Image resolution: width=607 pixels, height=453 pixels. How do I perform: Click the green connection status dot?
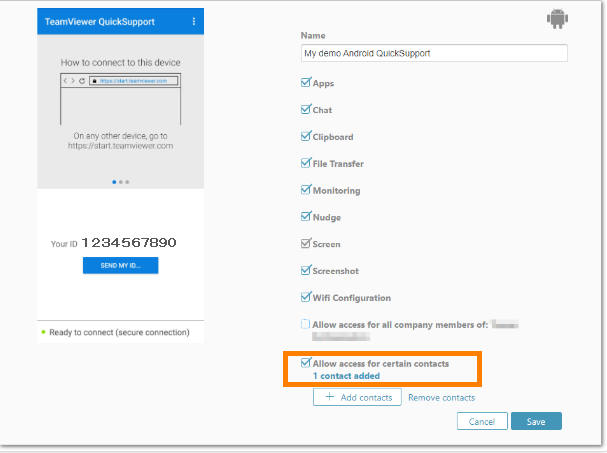[x=44, y=331]
